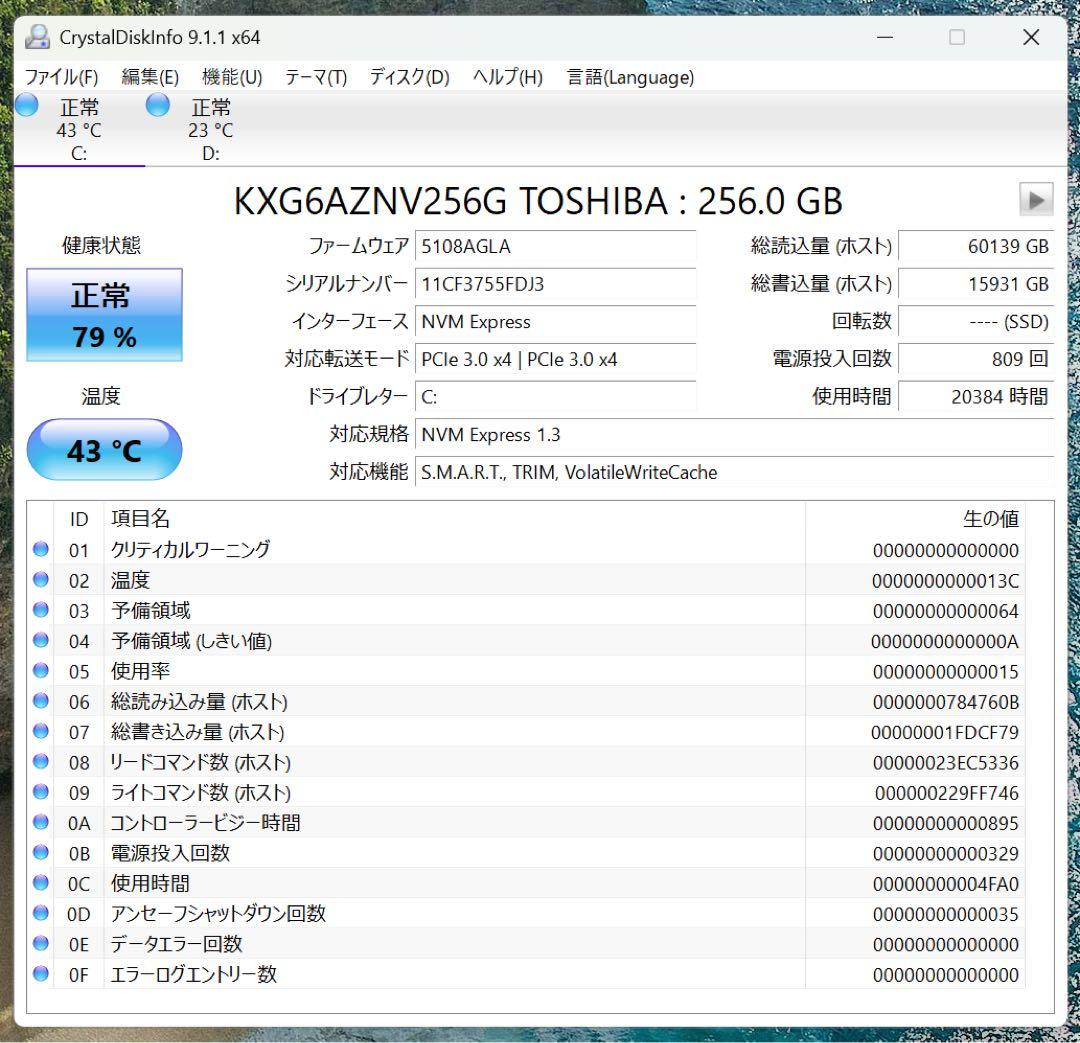Open the テーマ(T) menu
This screenshot has height=1043, width=1080.
pos(314,77)
